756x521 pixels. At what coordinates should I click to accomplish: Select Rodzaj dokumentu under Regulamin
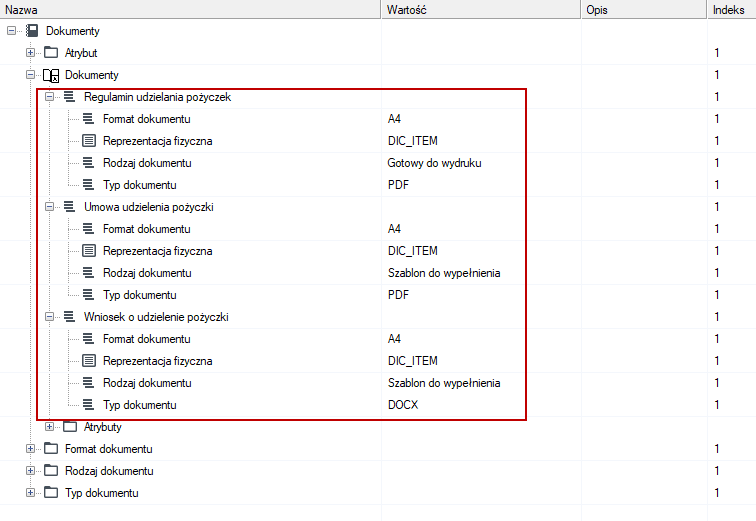[x=147, y=163]
